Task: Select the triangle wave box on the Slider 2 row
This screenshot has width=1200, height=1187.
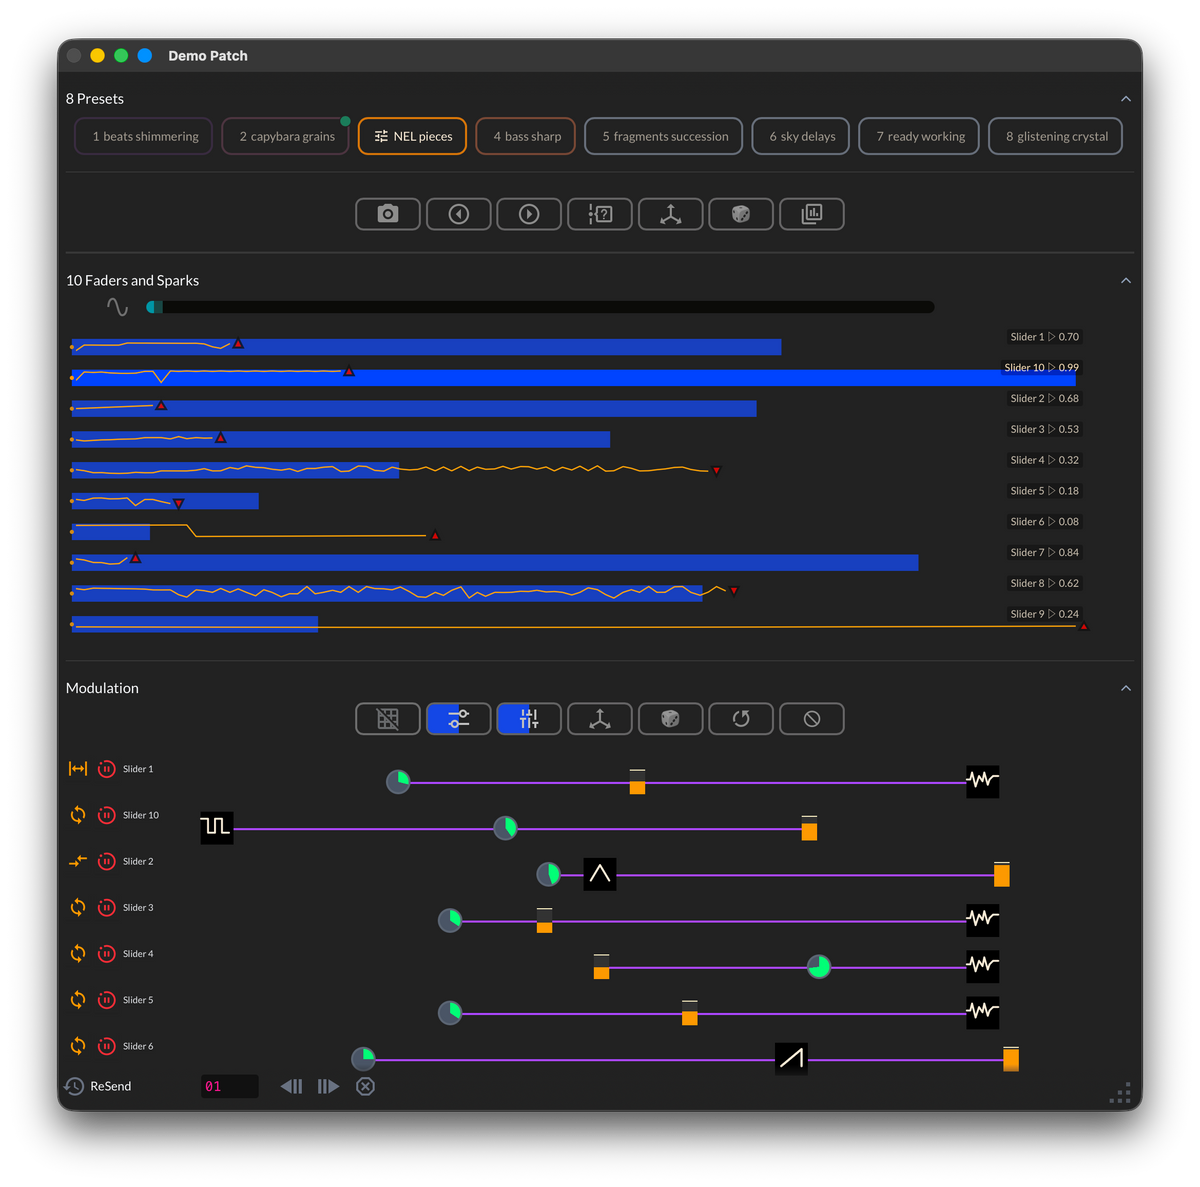Action: (x=600, y=875)
